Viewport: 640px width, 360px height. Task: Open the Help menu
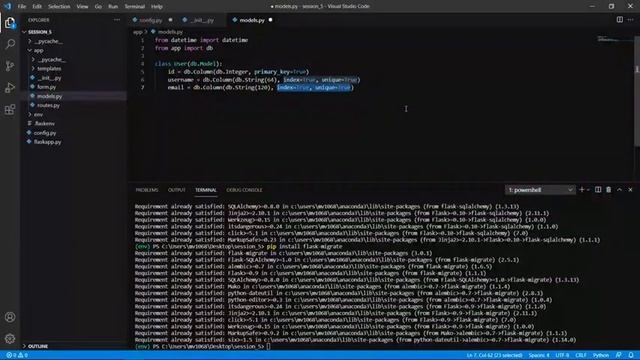coord(157,7)
